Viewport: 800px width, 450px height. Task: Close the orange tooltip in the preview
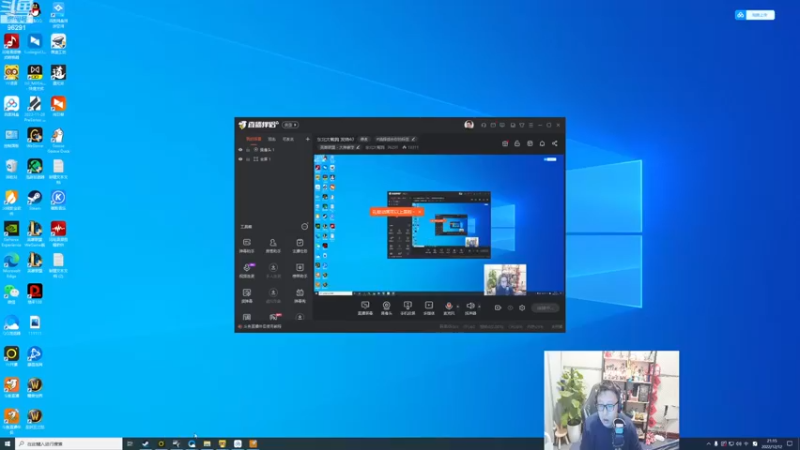(419, 211)
